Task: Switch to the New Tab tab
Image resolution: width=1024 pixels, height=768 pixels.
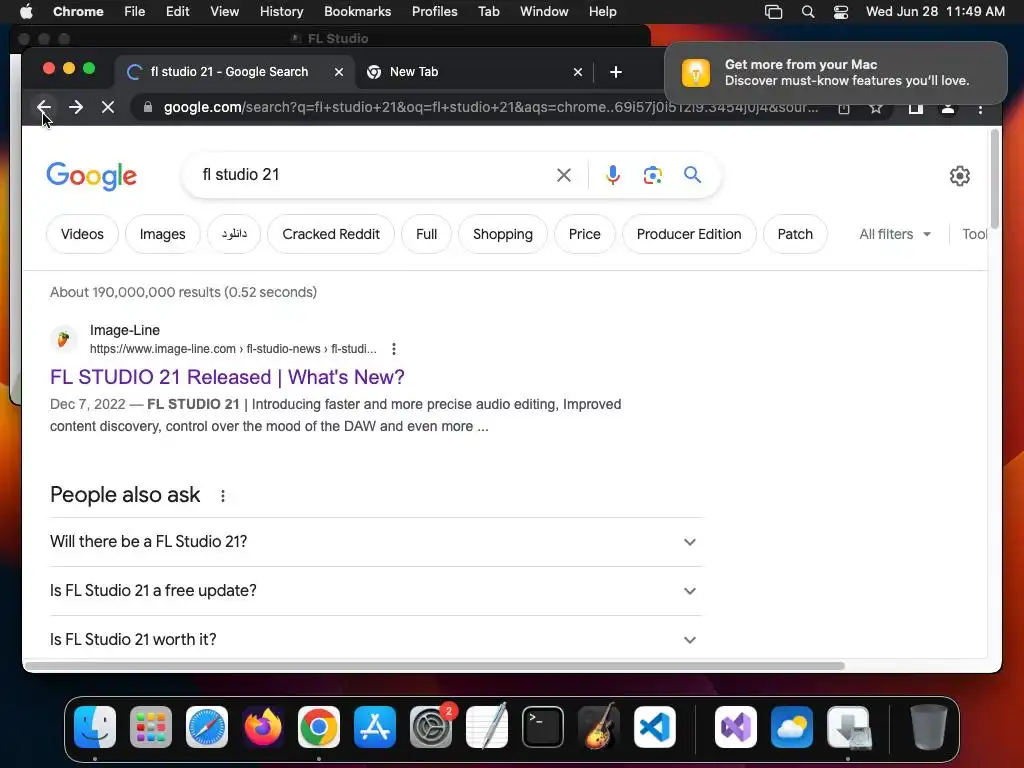Action: point(475,72)
